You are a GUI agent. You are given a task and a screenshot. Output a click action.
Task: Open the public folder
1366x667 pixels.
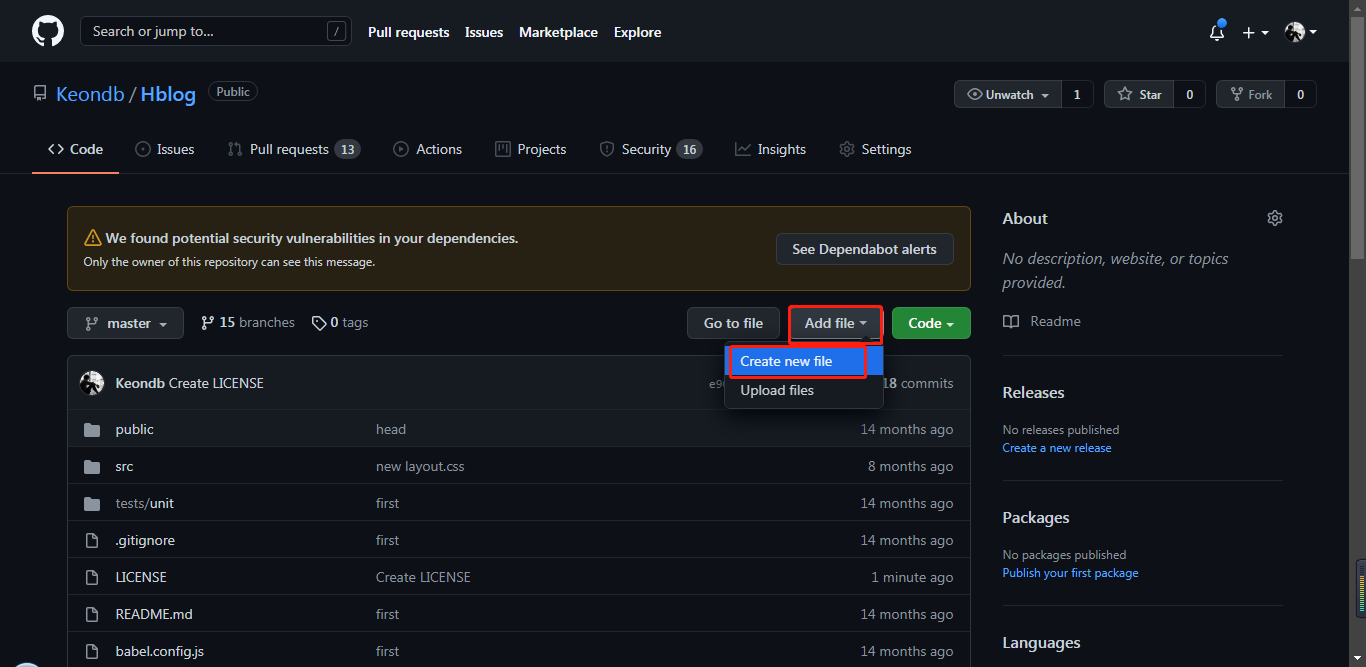point(135,429)
